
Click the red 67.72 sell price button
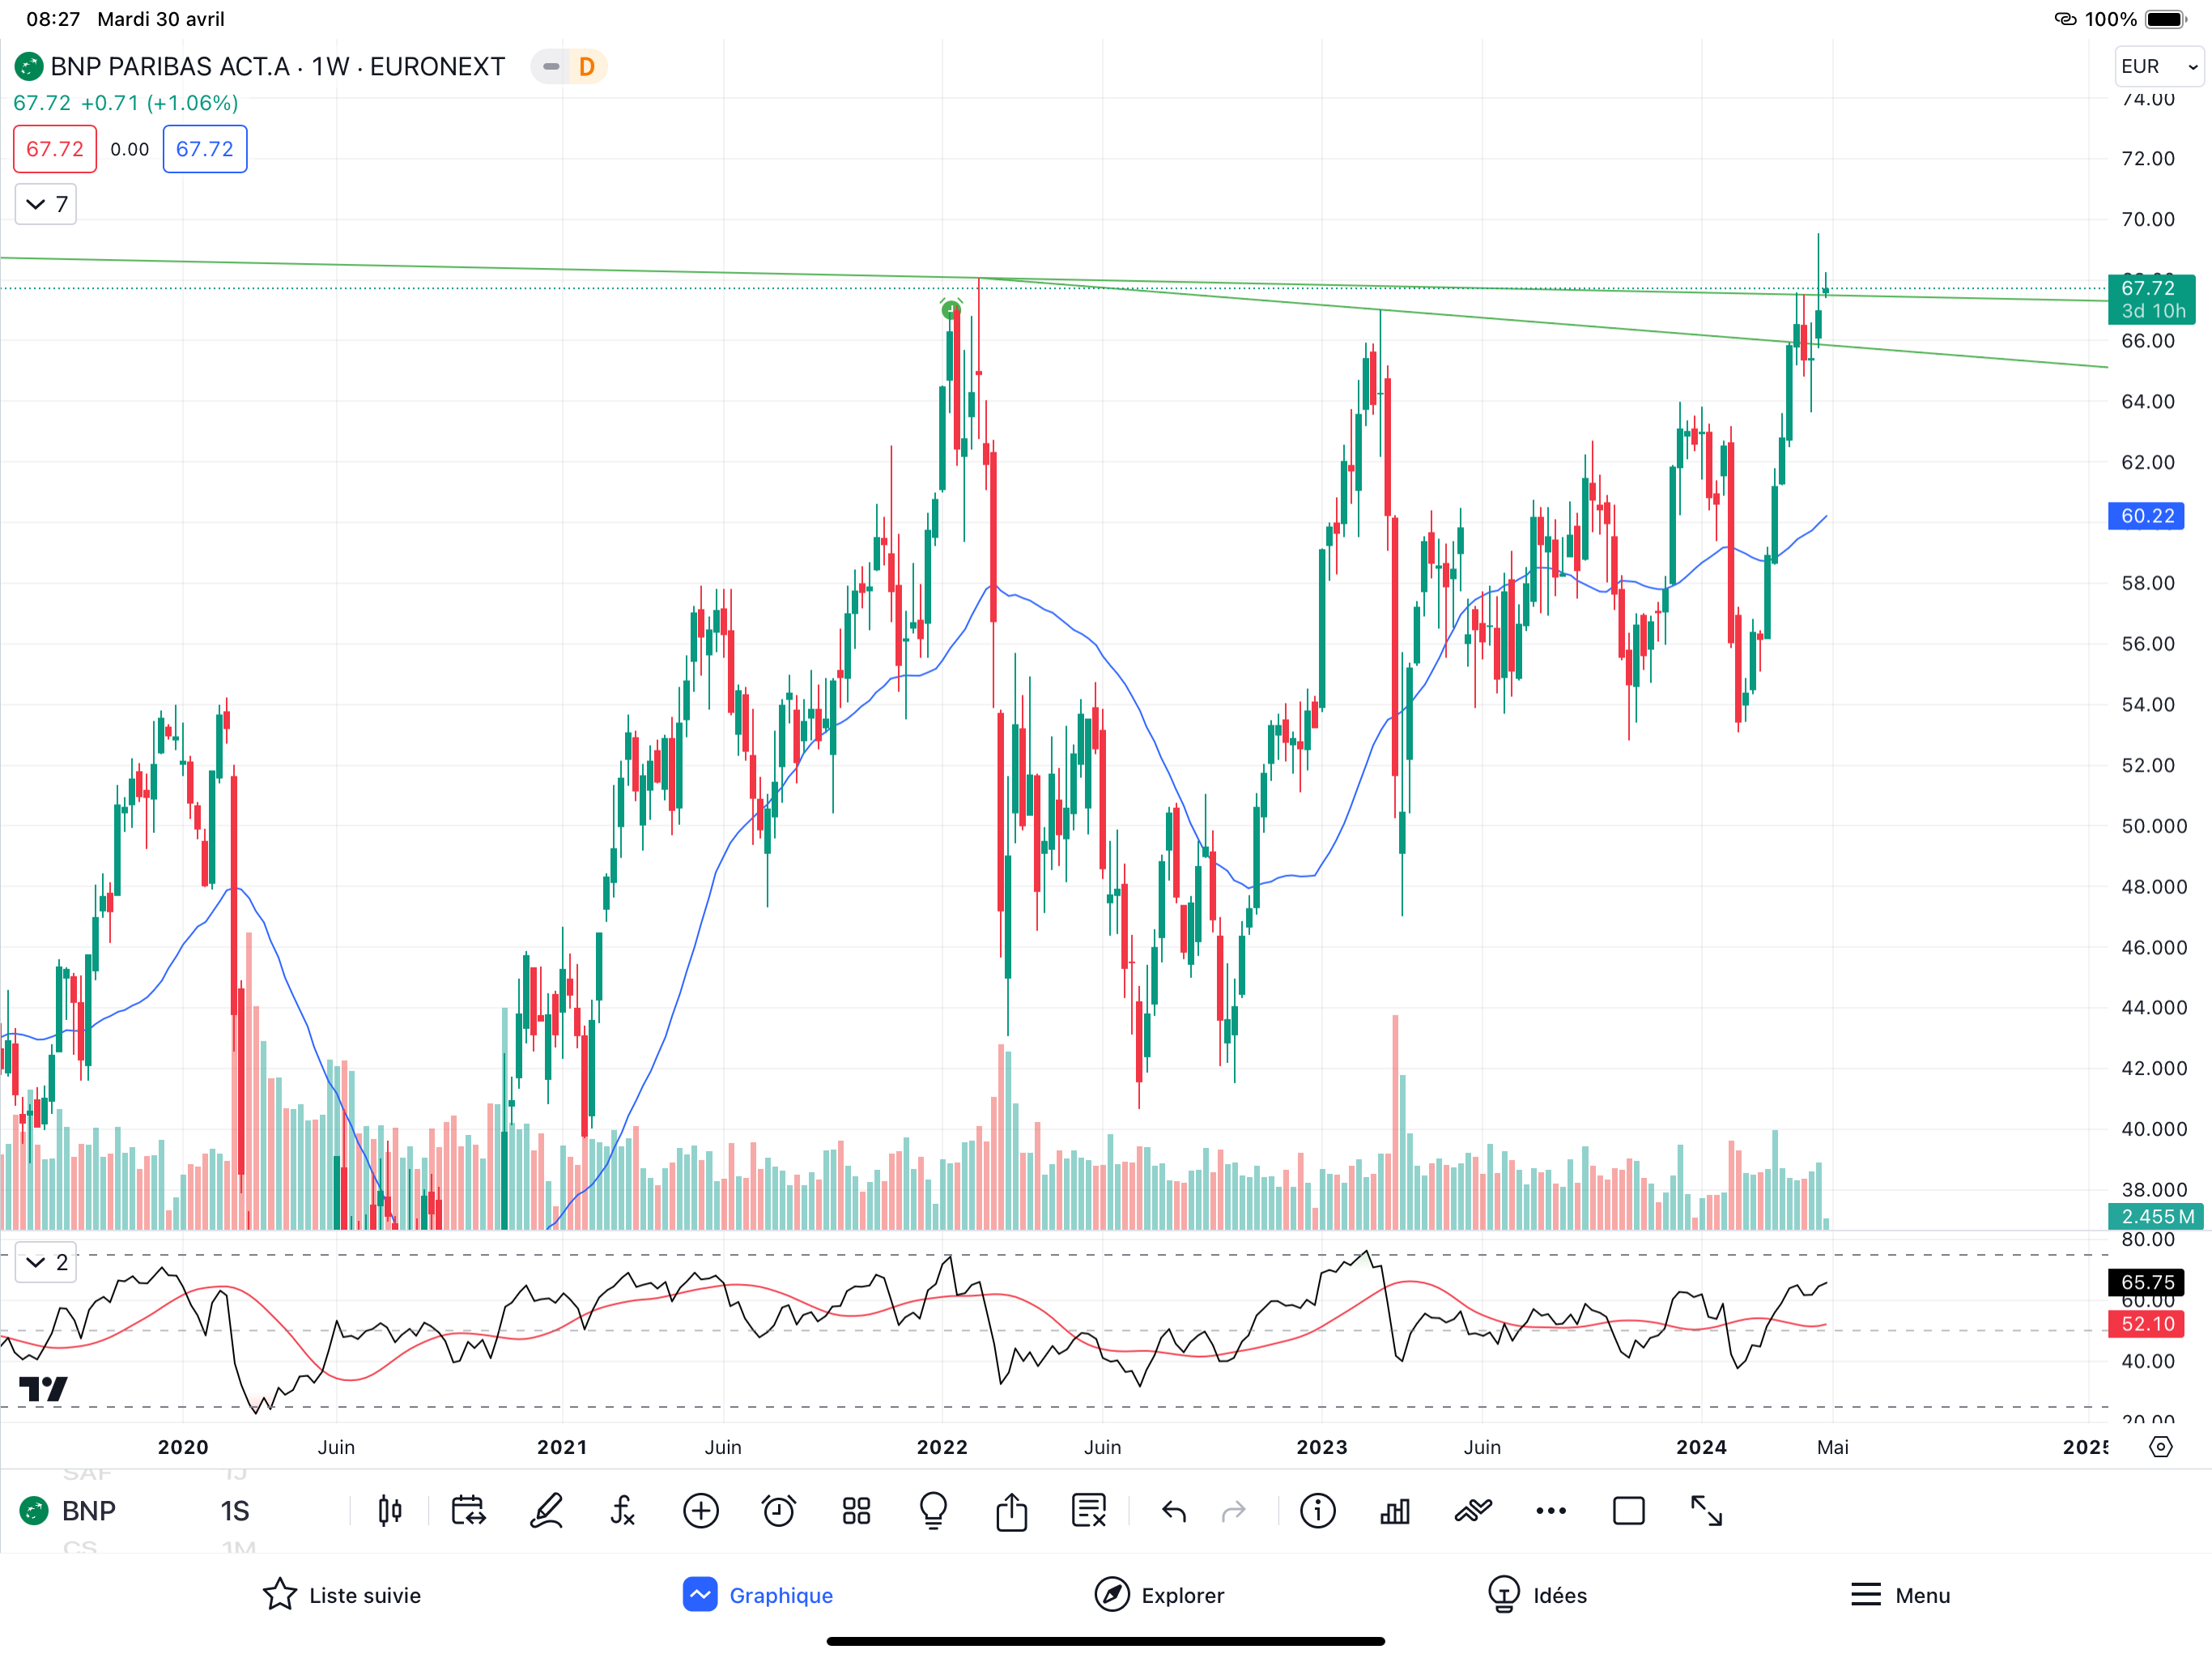[55, 149]
